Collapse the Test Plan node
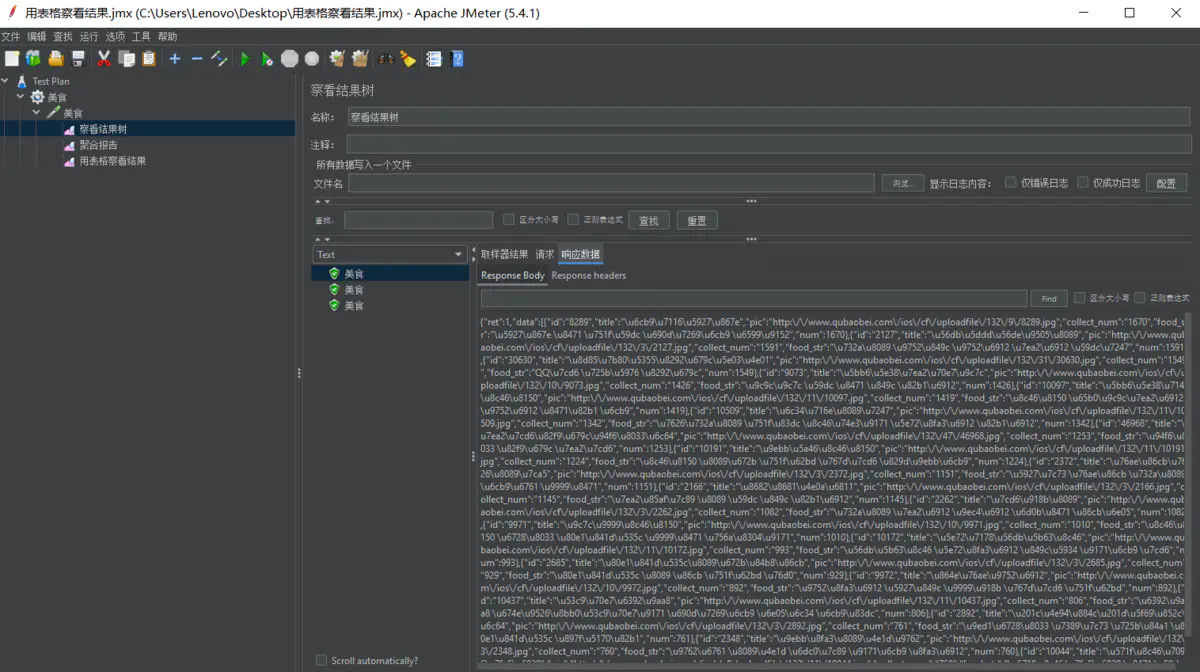This screenshot has height=672, width=1200. [x=5, y=81]
